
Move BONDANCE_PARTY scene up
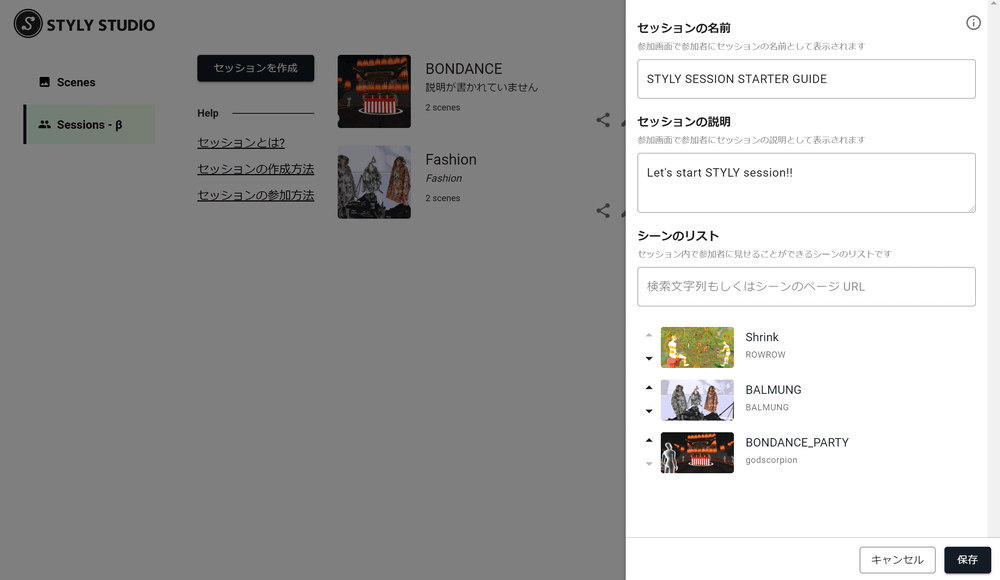(x=649, y=440)
